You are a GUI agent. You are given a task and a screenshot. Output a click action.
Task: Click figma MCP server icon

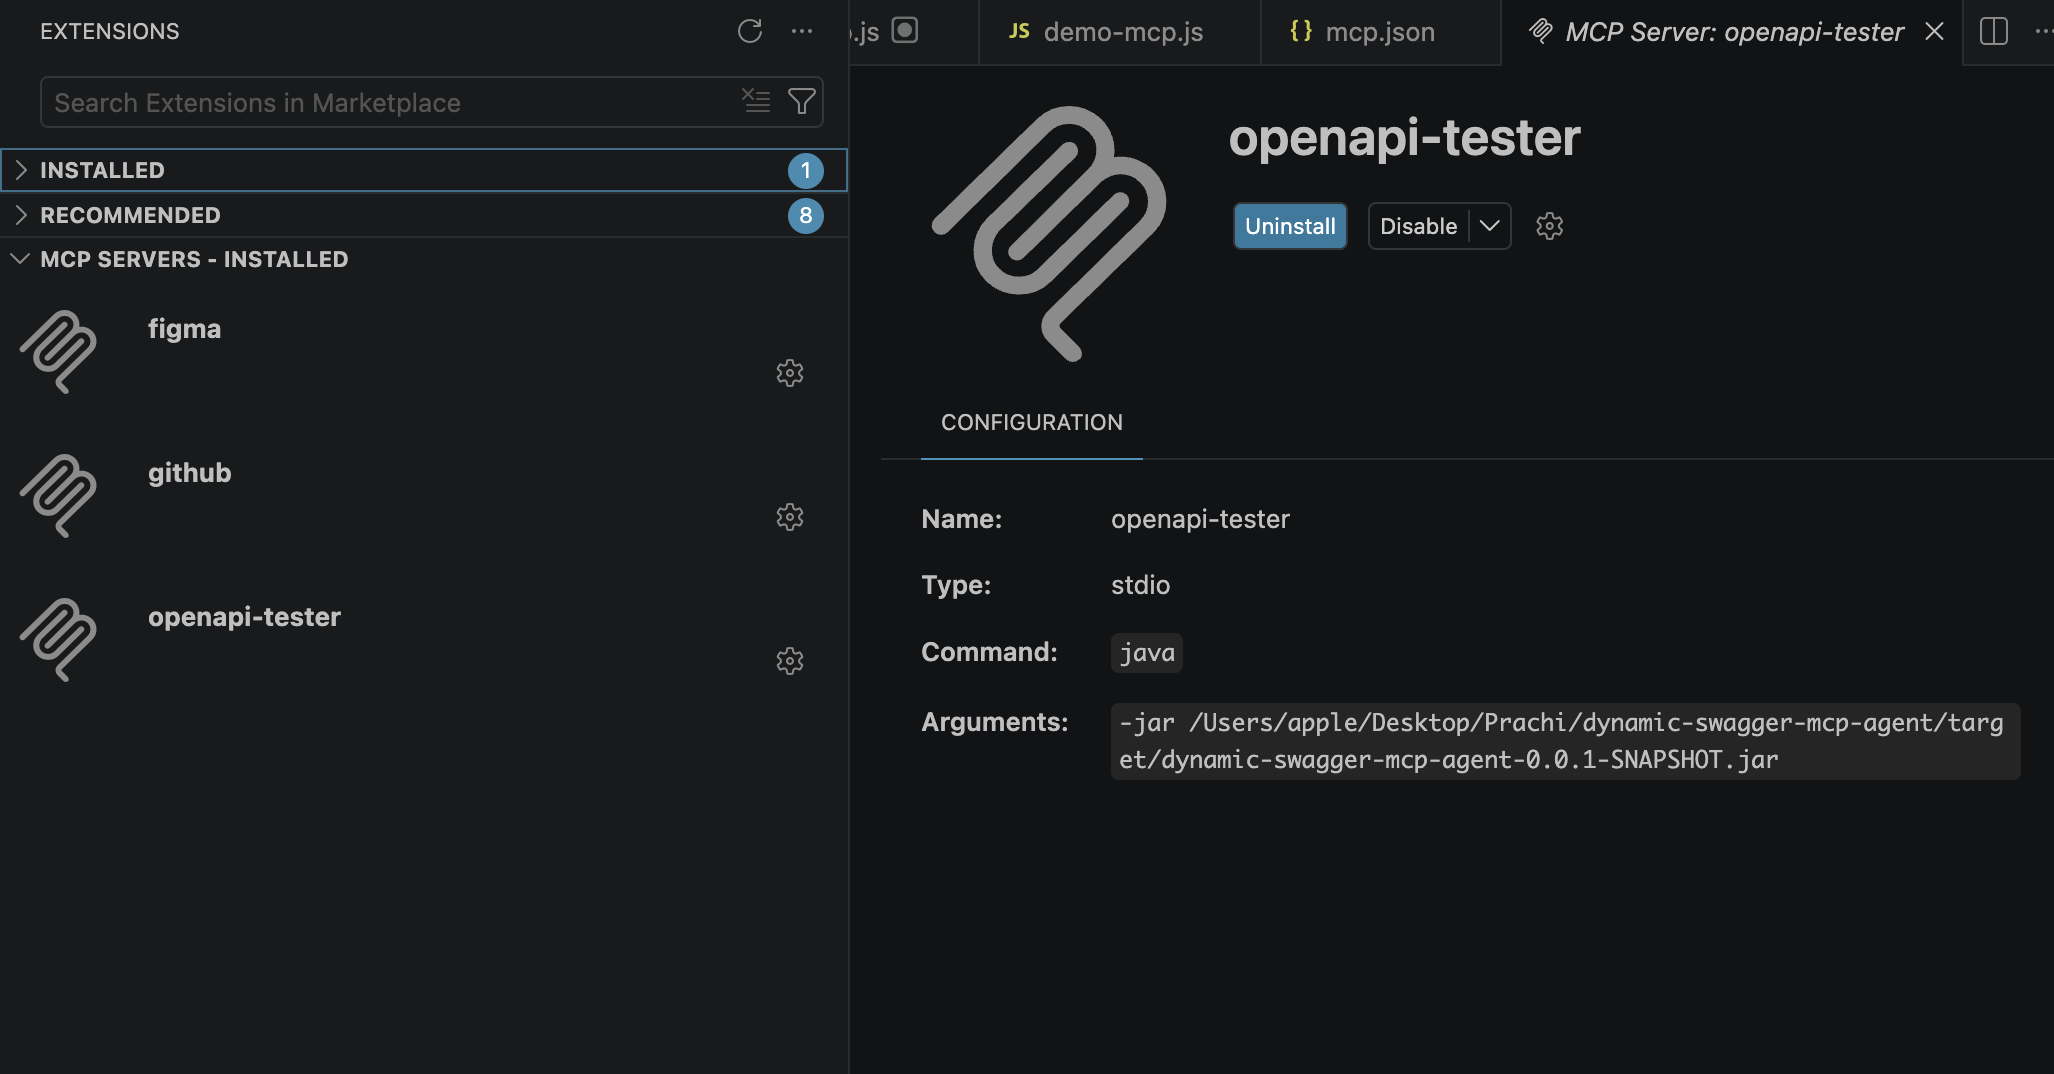tap(58, 352)
